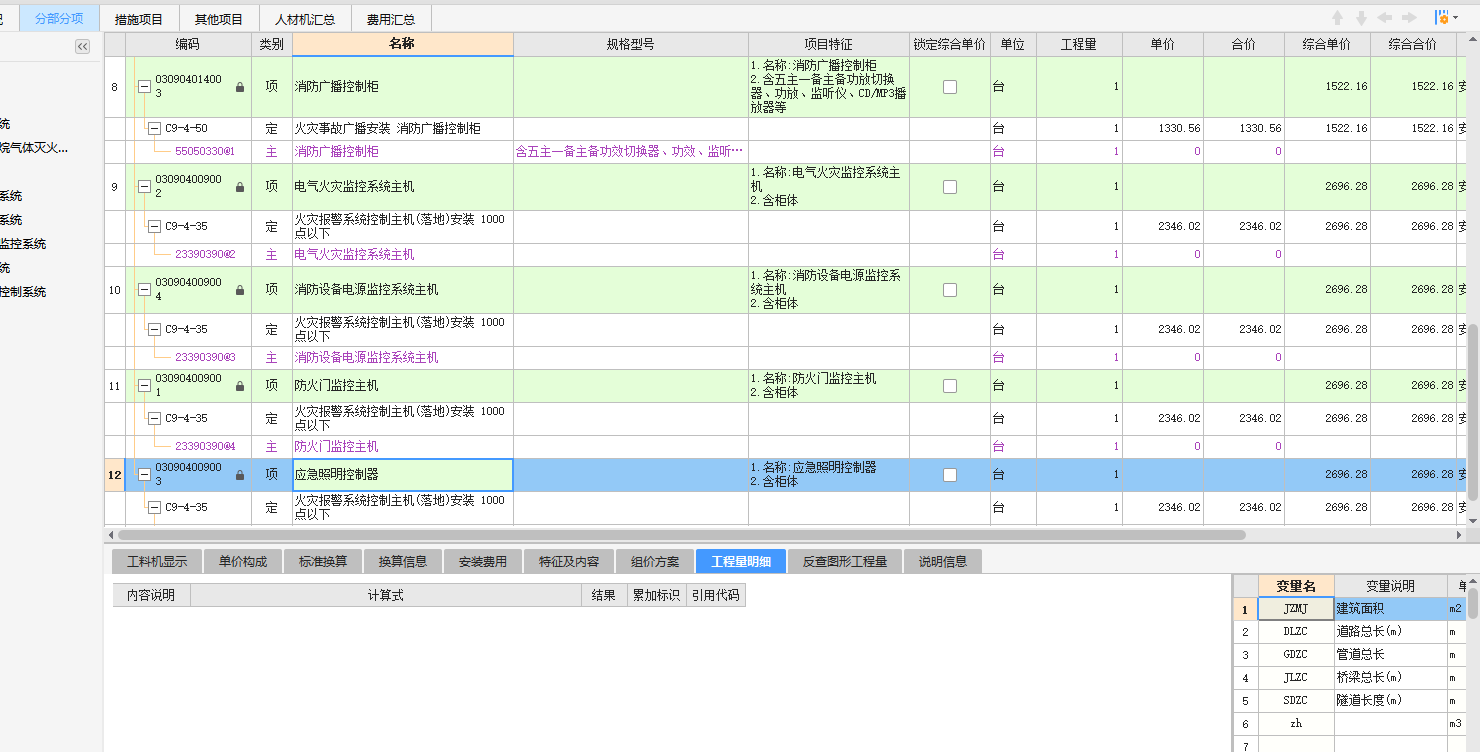The height and width of the screenshot is (752, 1480).
Task: Select the 工程量明细 bottom tab
Action: [x=741, y=561]
